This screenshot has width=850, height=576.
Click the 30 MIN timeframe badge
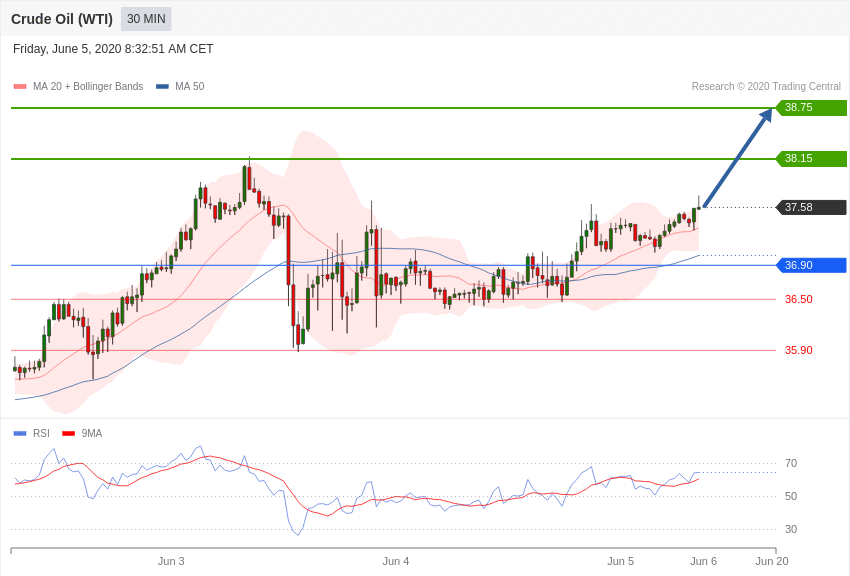pos(146,19)
